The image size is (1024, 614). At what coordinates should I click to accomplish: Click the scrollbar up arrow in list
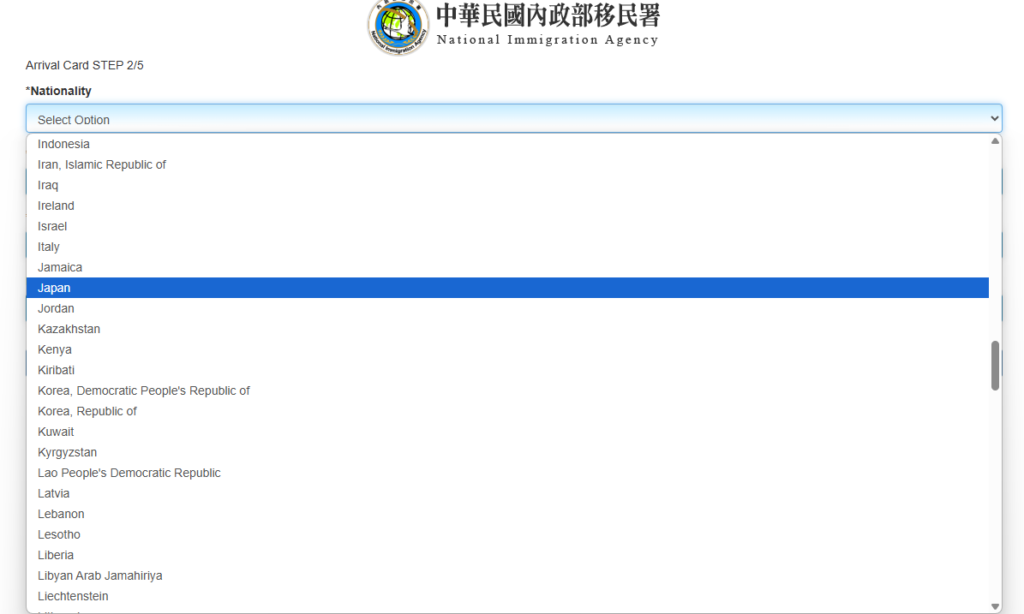pyautogui.click(x=995, y=142)
